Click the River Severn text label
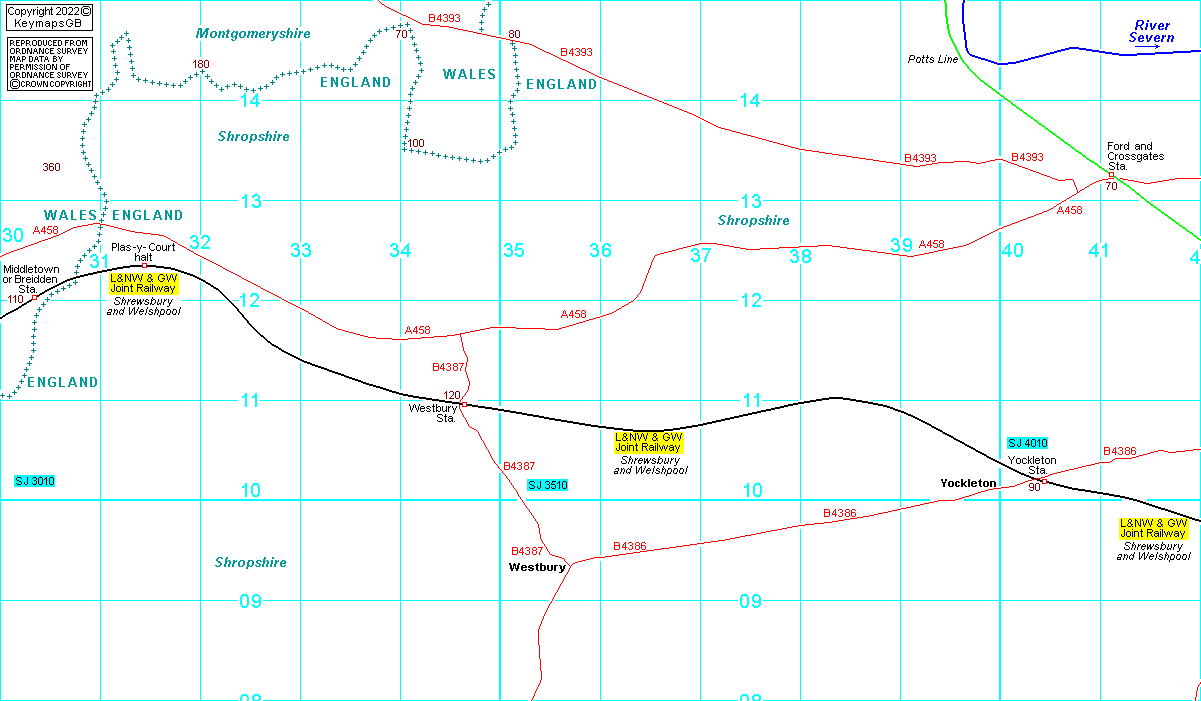1201x701 pixels. click(1151, 31)
